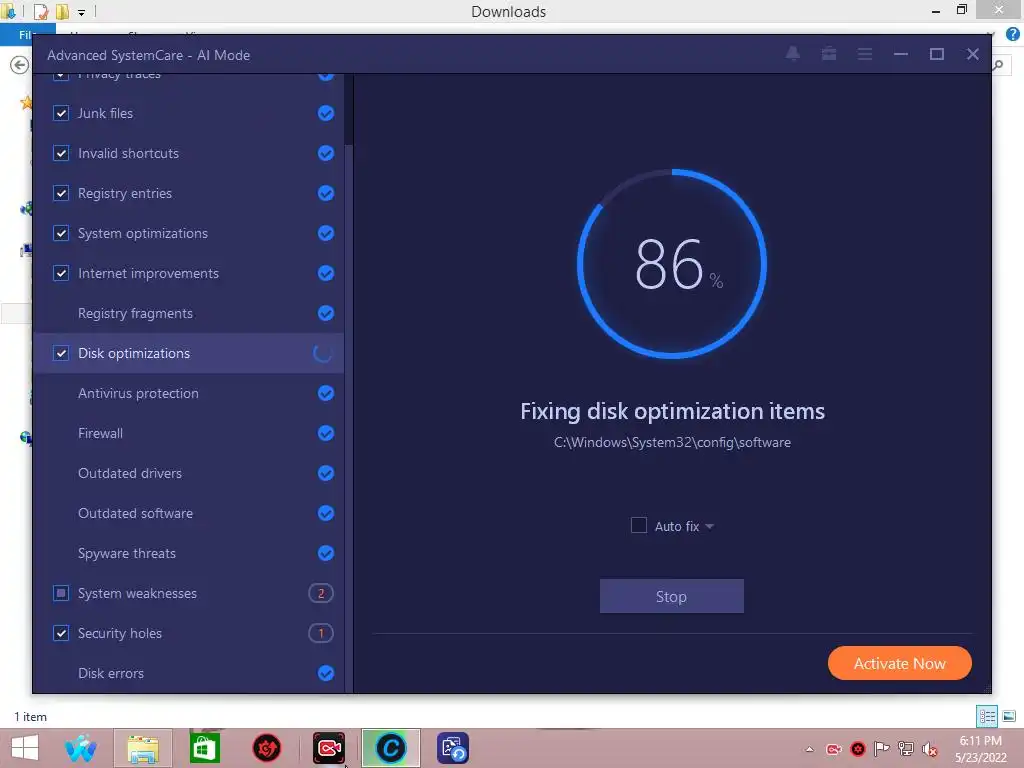Click the issue count badge for System weaknesses
Screen dimensions: 1024x768
(321, 593)
